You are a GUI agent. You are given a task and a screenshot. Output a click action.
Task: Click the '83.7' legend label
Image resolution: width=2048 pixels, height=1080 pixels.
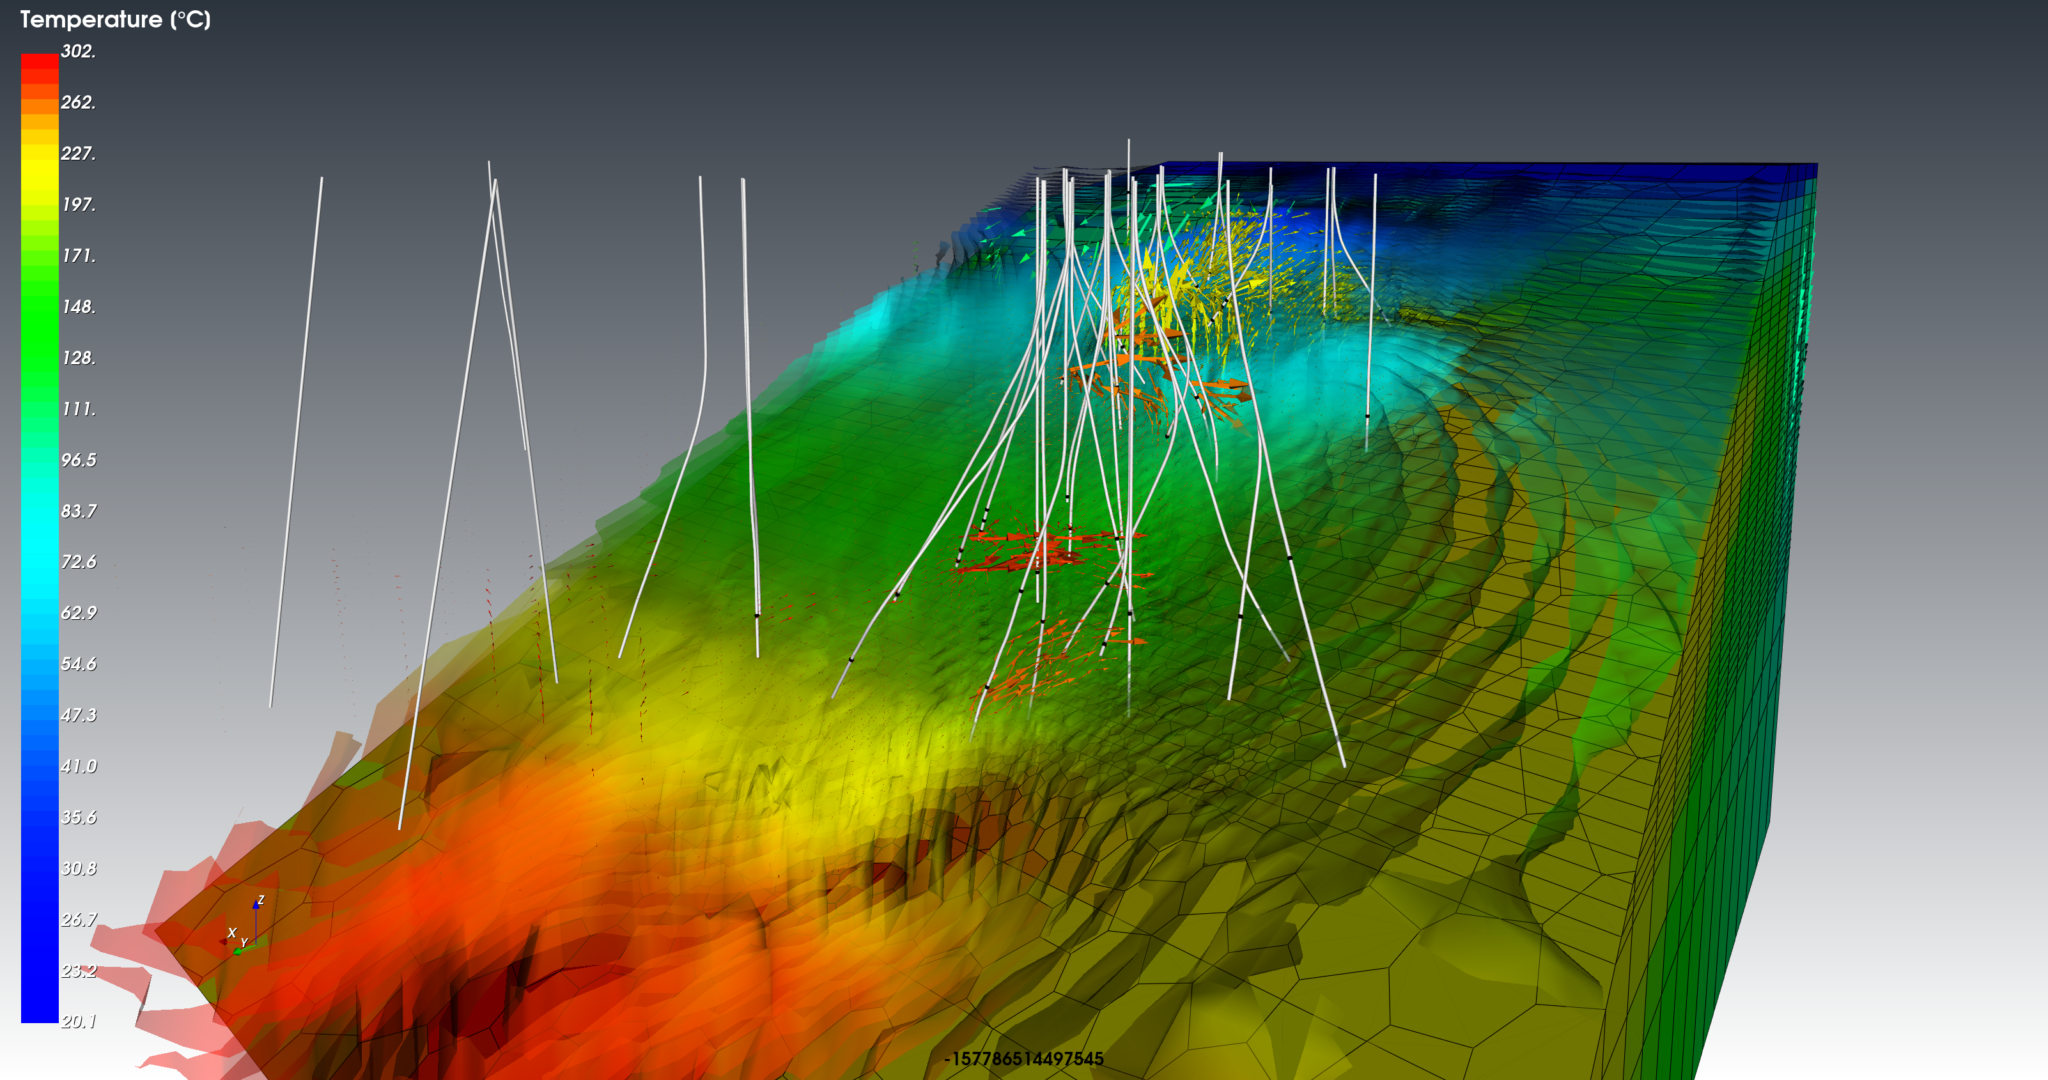tap(78, 510)
